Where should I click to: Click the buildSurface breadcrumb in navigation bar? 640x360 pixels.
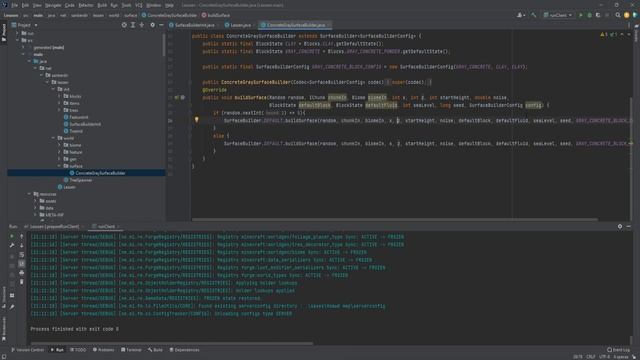coord(216,15)
